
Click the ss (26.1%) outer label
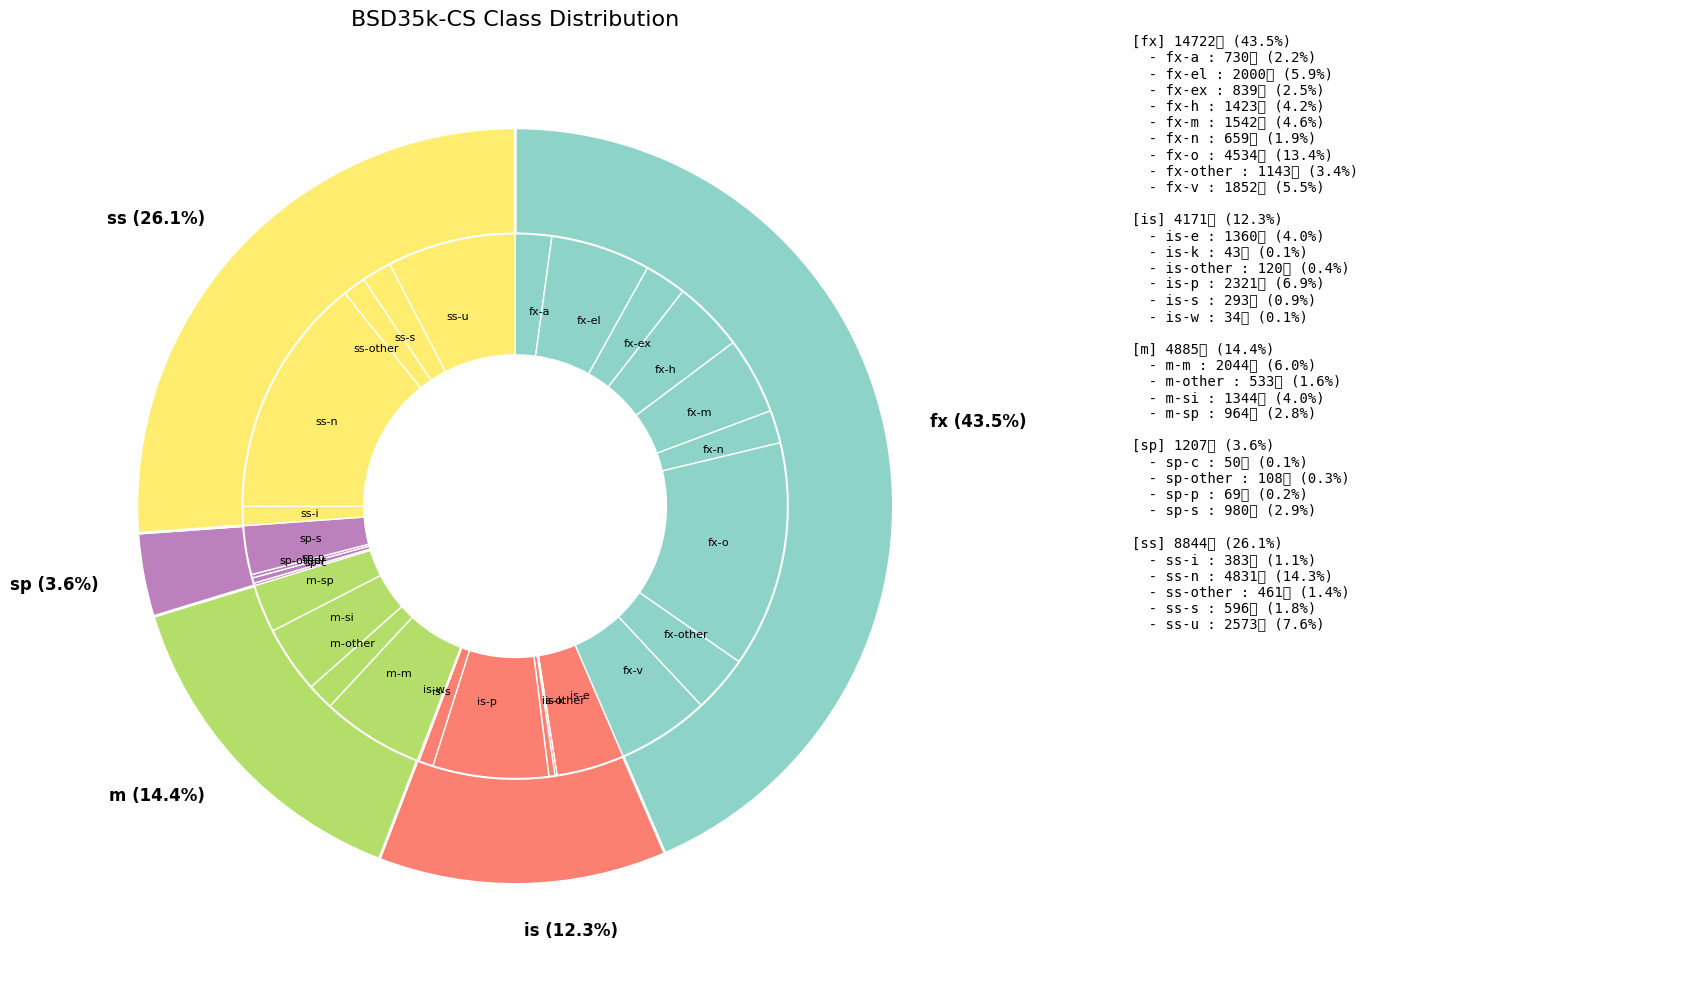pyautogui.click(x=156, y=219)
